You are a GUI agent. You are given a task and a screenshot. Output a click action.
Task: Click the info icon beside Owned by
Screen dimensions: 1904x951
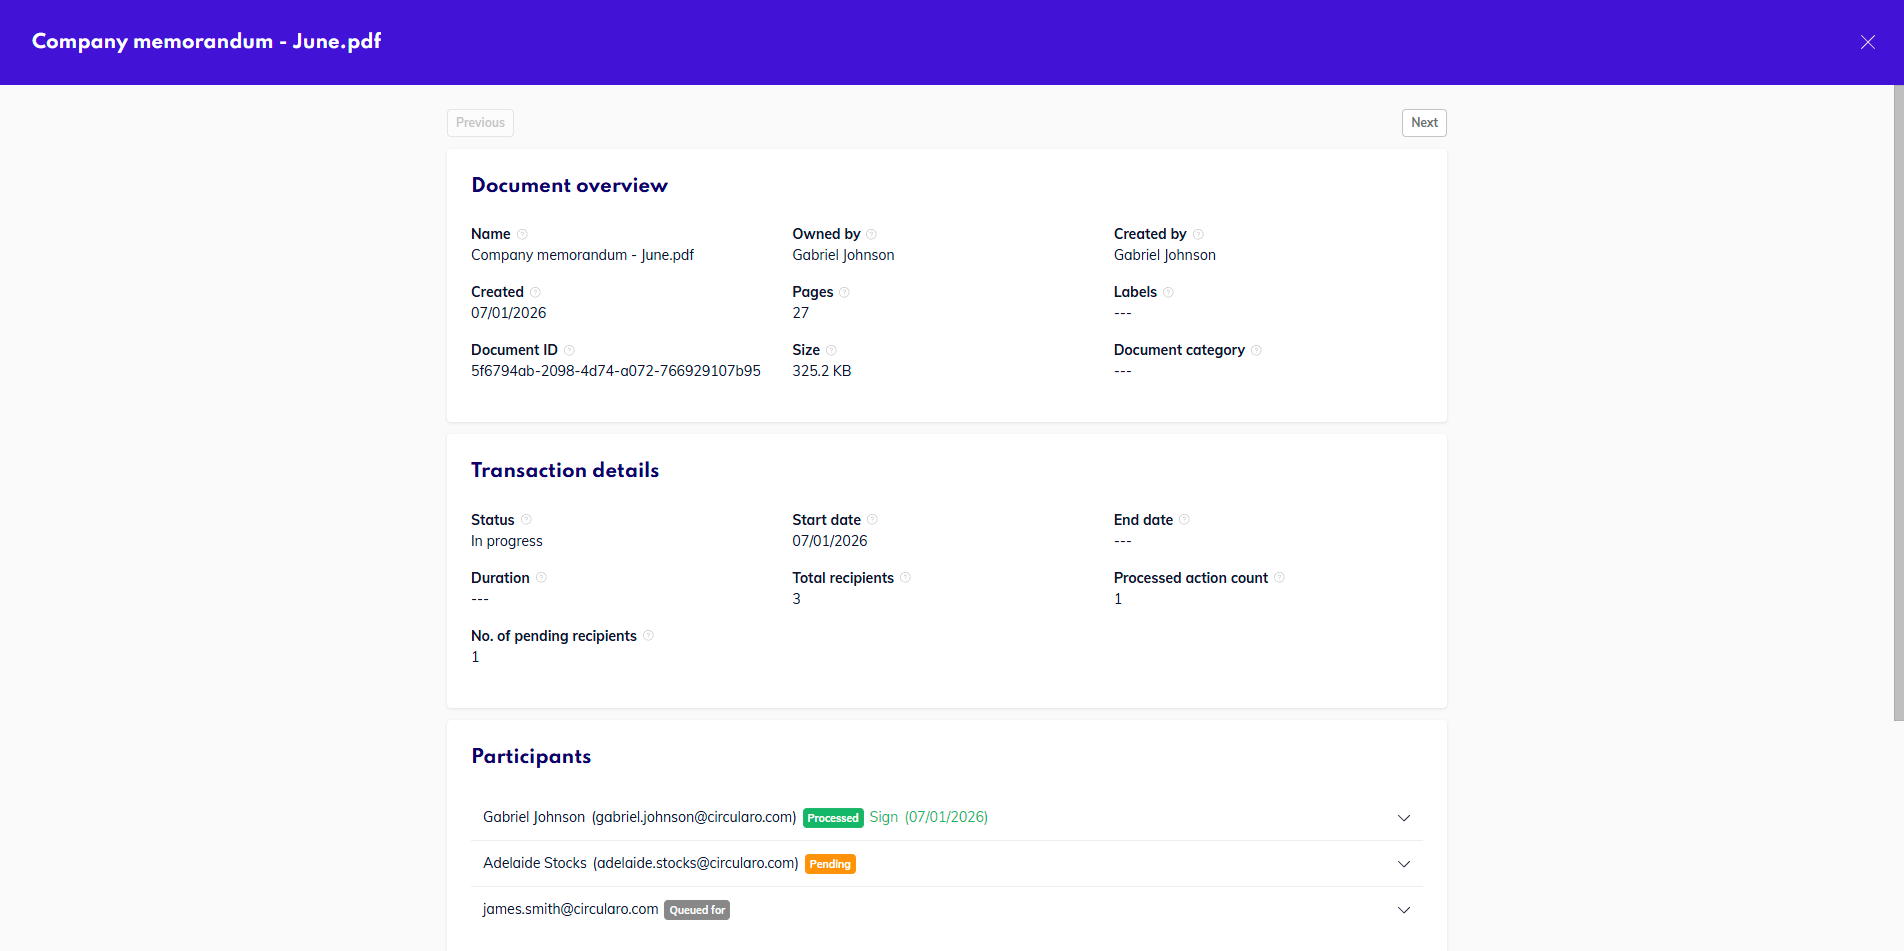coord(871,234)
